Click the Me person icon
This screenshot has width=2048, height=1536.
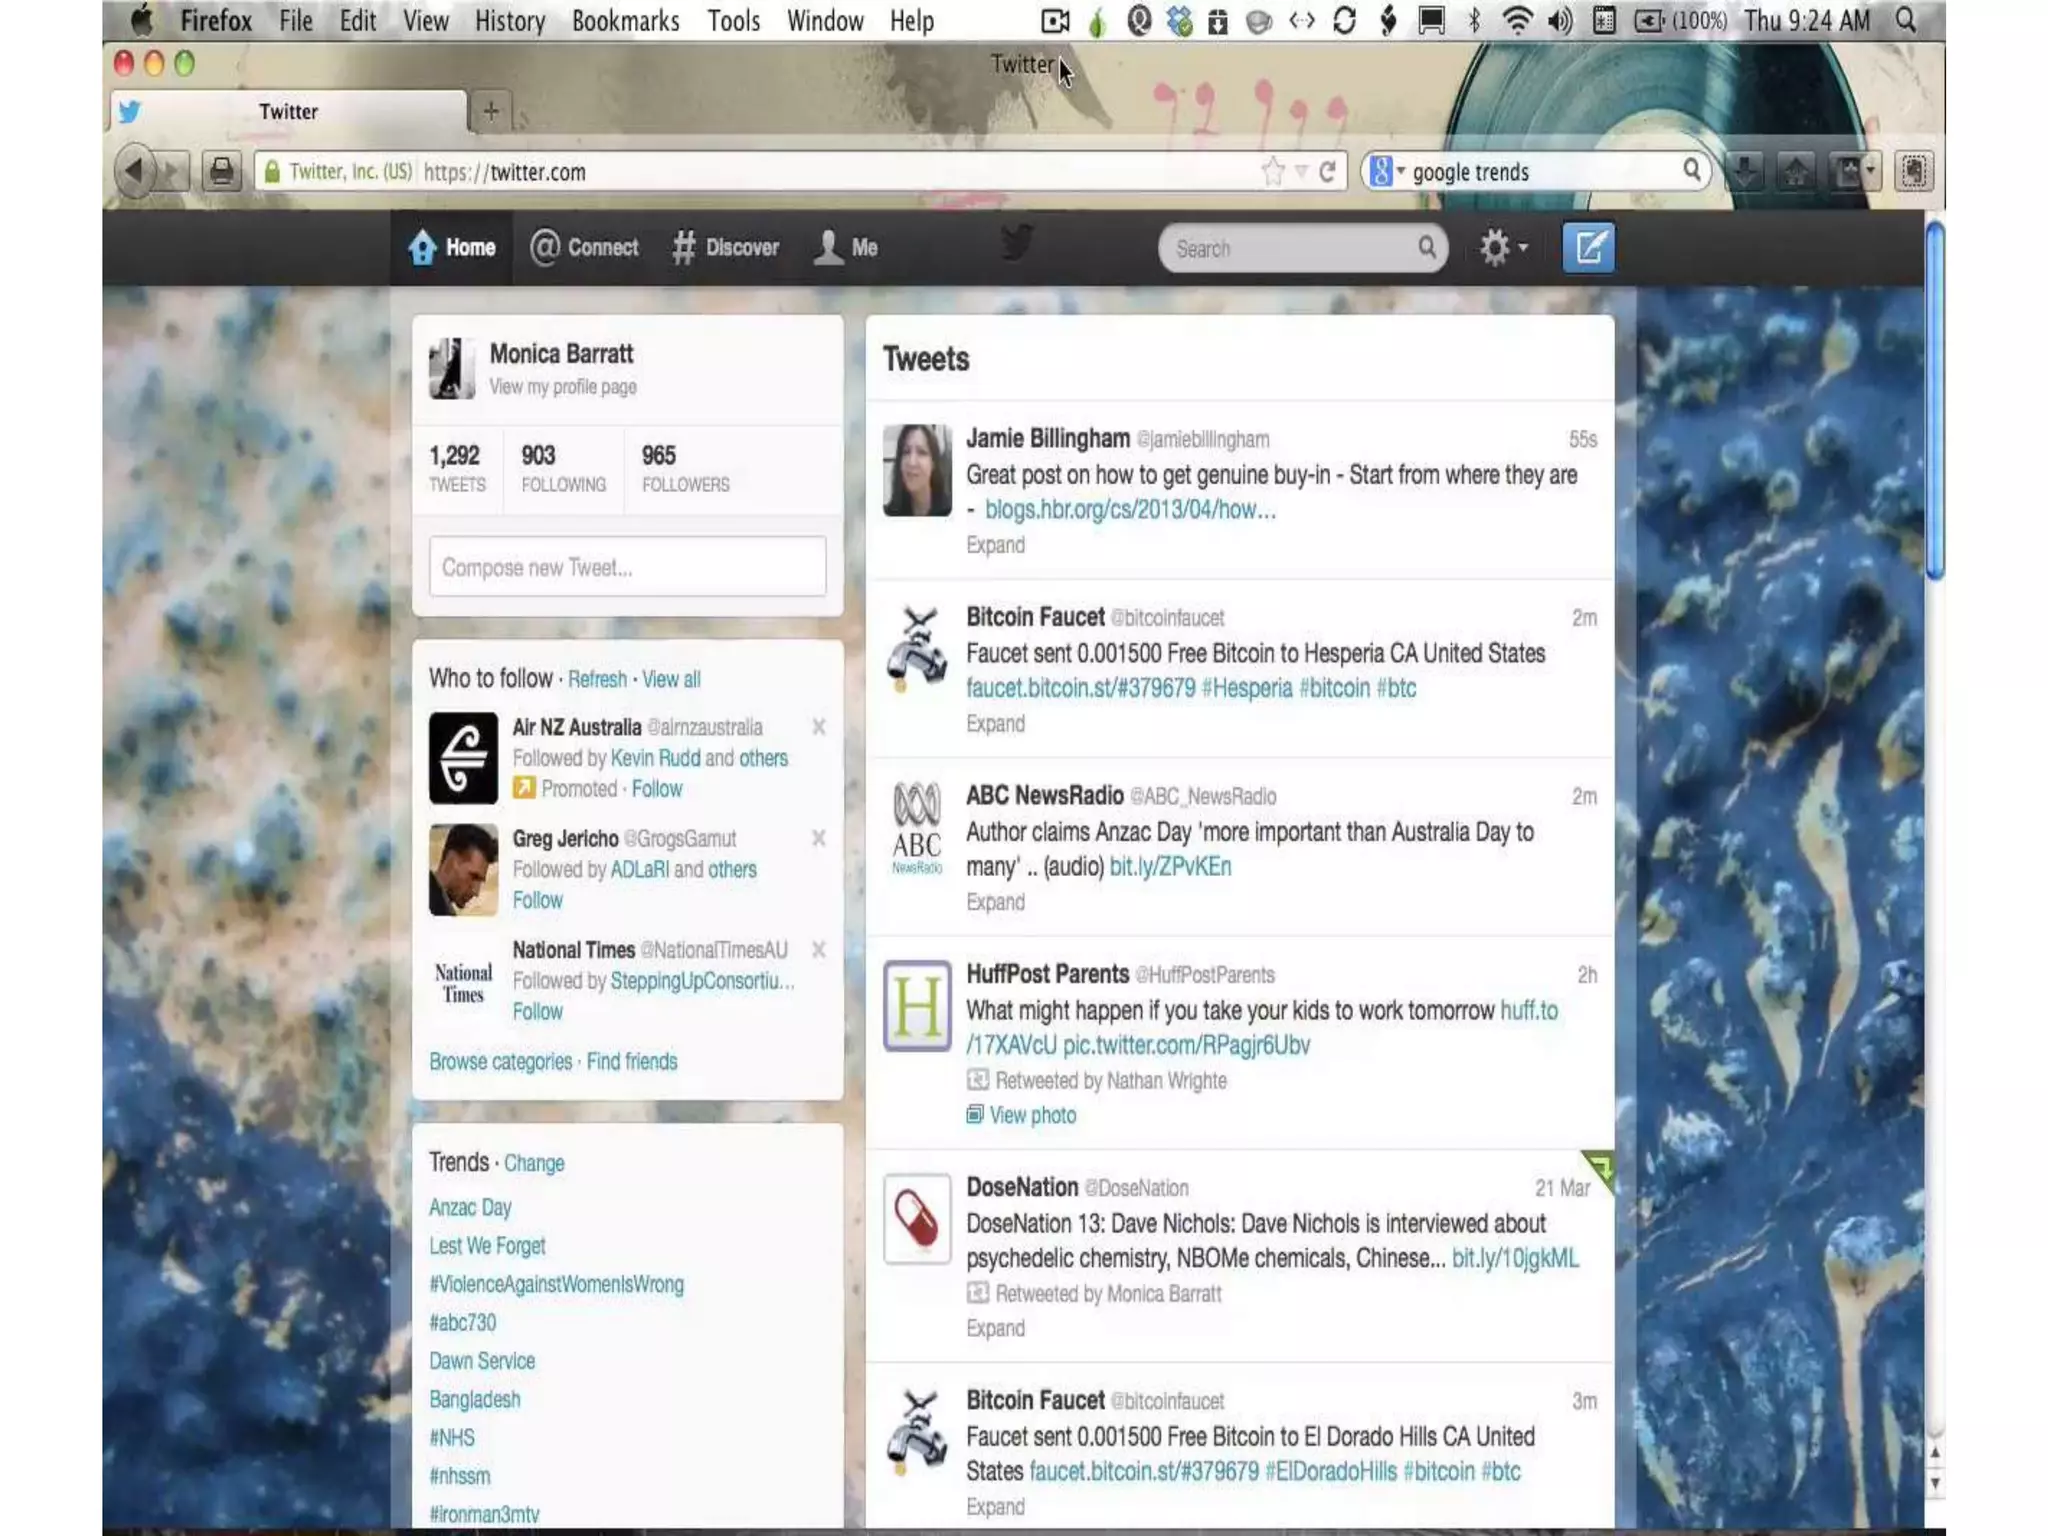pos(829,247)
